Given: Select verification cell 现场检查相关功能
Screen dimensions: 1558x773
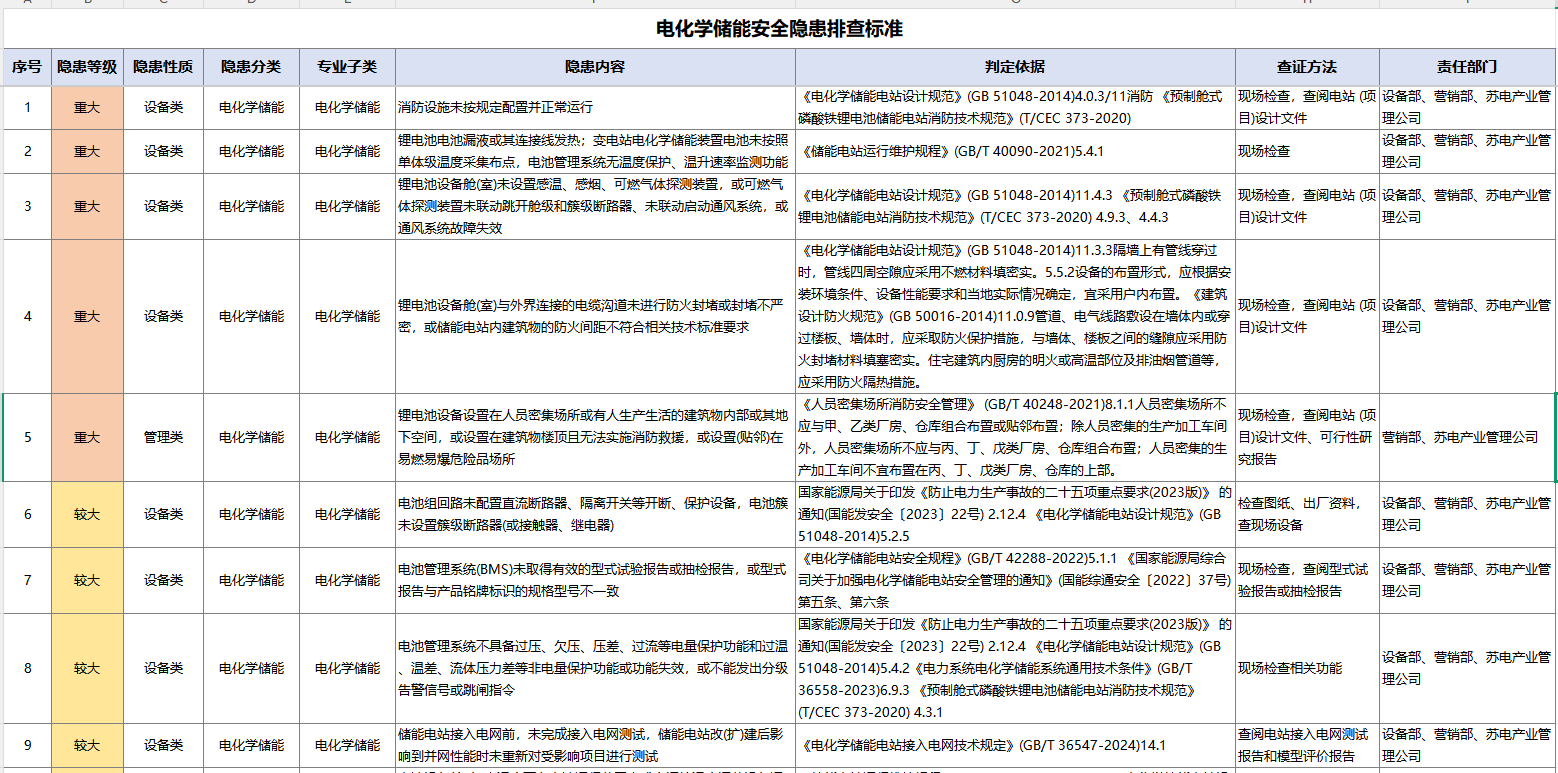Looking at the screenshot, I should click(x=1307, y=668).
